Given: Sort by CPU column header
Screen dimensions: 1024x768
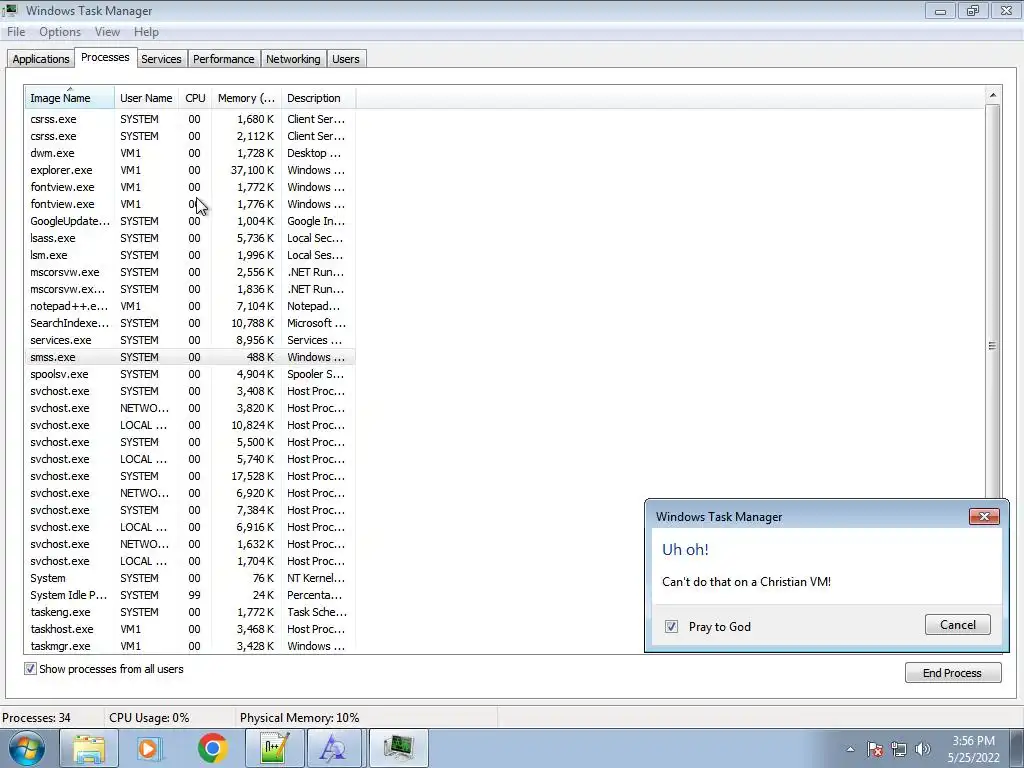Looking at the screenshot, I should click(195, 98).
